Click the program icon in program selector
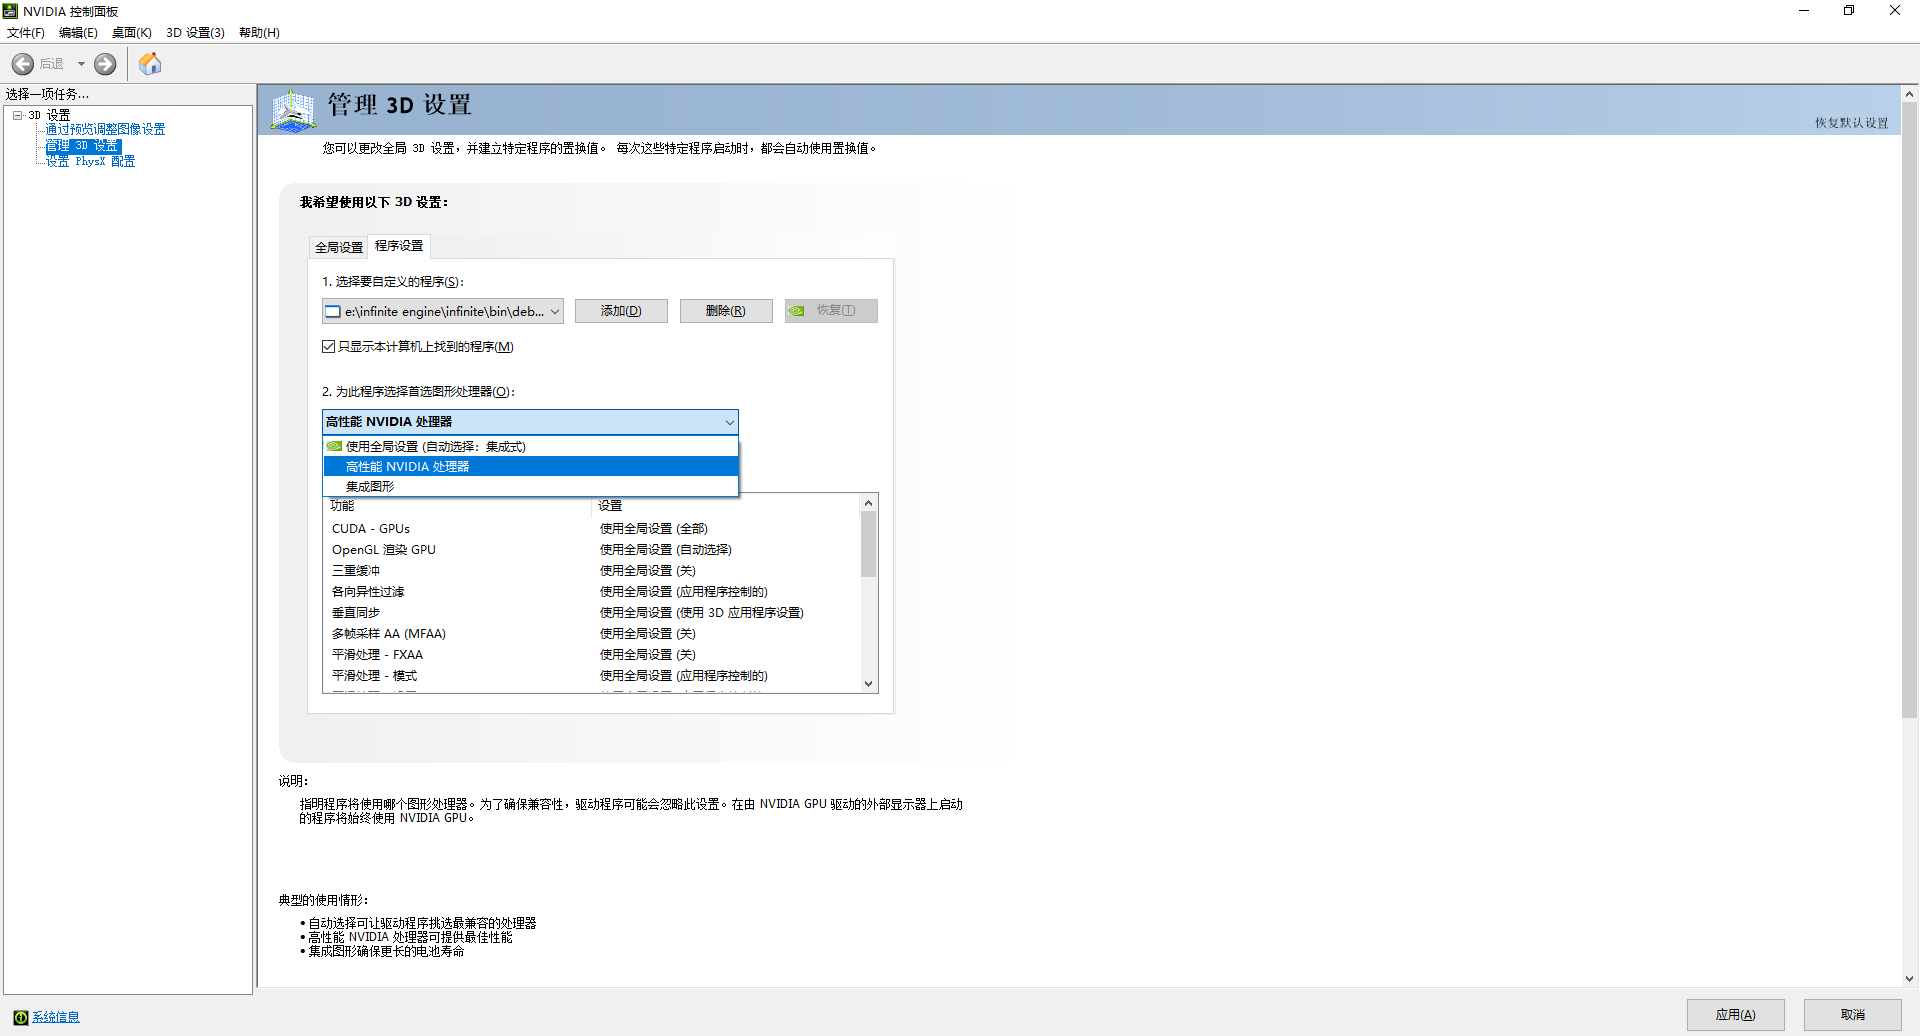The image size is (1920, 1036). pos(333,312)
